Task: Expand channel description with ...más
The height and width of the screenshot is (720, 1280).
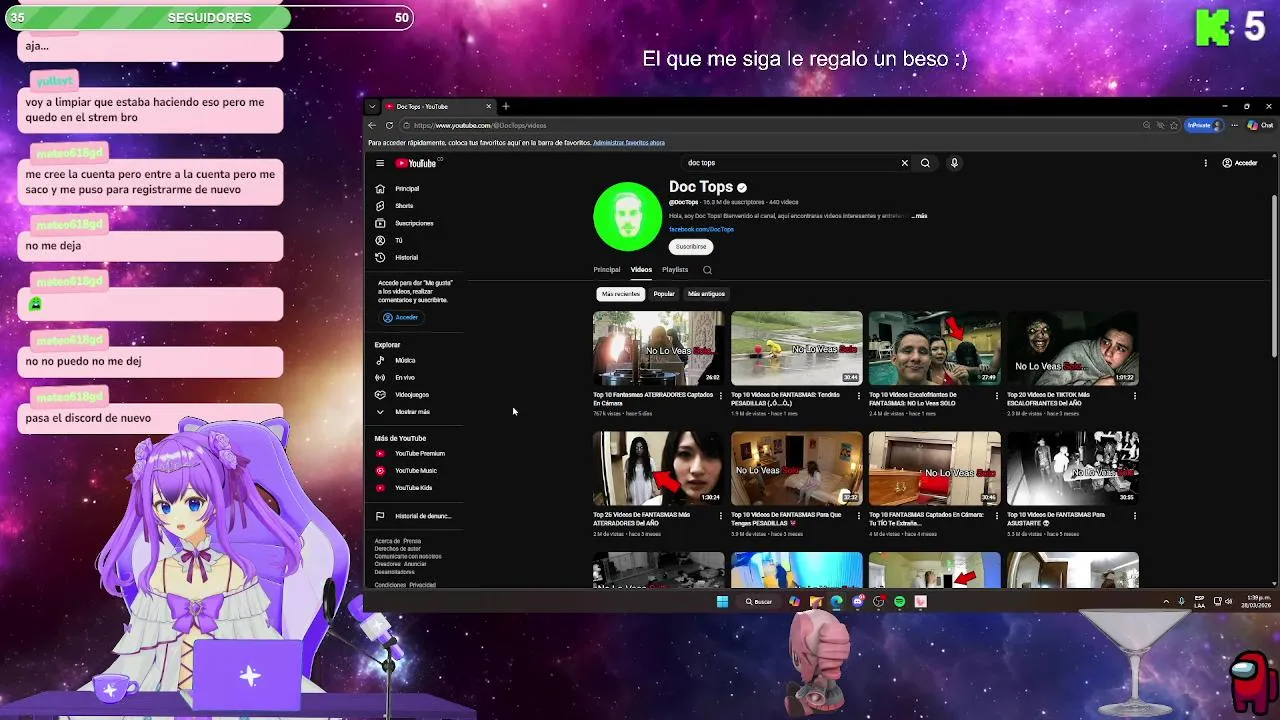Action: point(919,216)
